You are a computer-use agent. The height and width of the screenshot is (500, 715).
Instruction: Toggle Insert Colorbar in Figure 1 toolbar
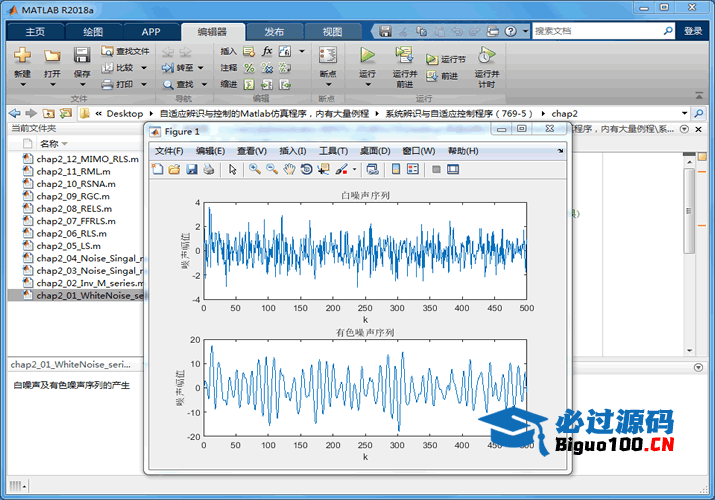[x=396, y=170]
